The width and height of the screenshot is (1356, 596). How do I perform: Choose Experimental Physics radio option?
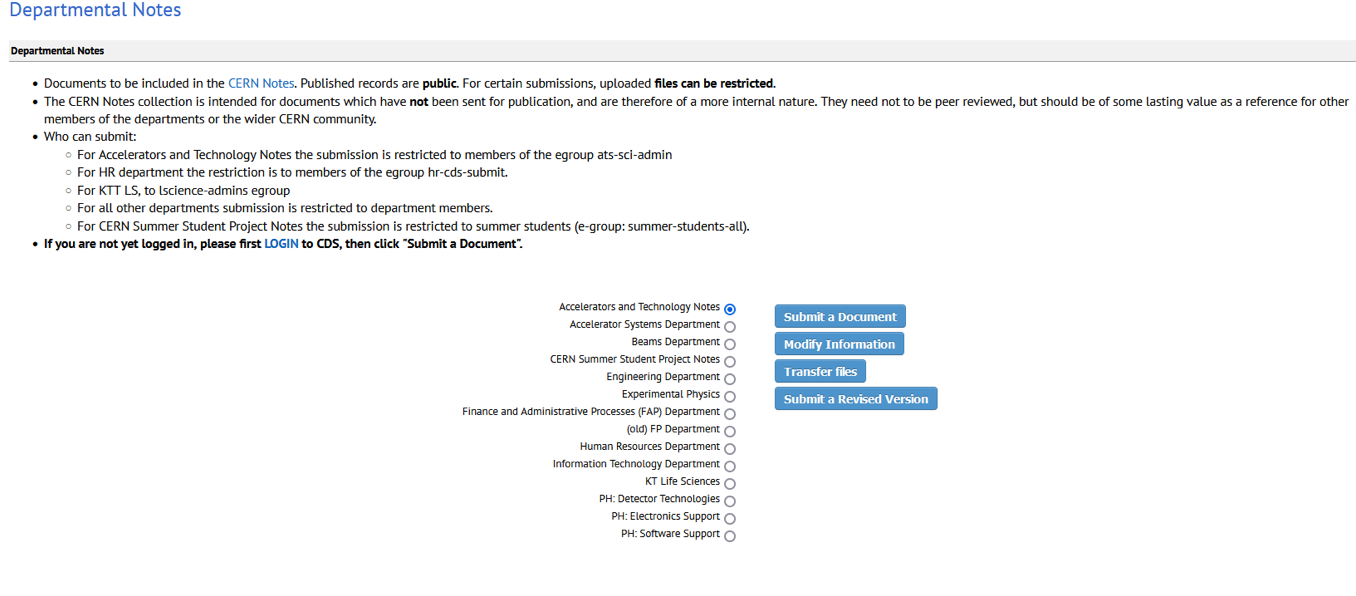[x=730, y=397]
